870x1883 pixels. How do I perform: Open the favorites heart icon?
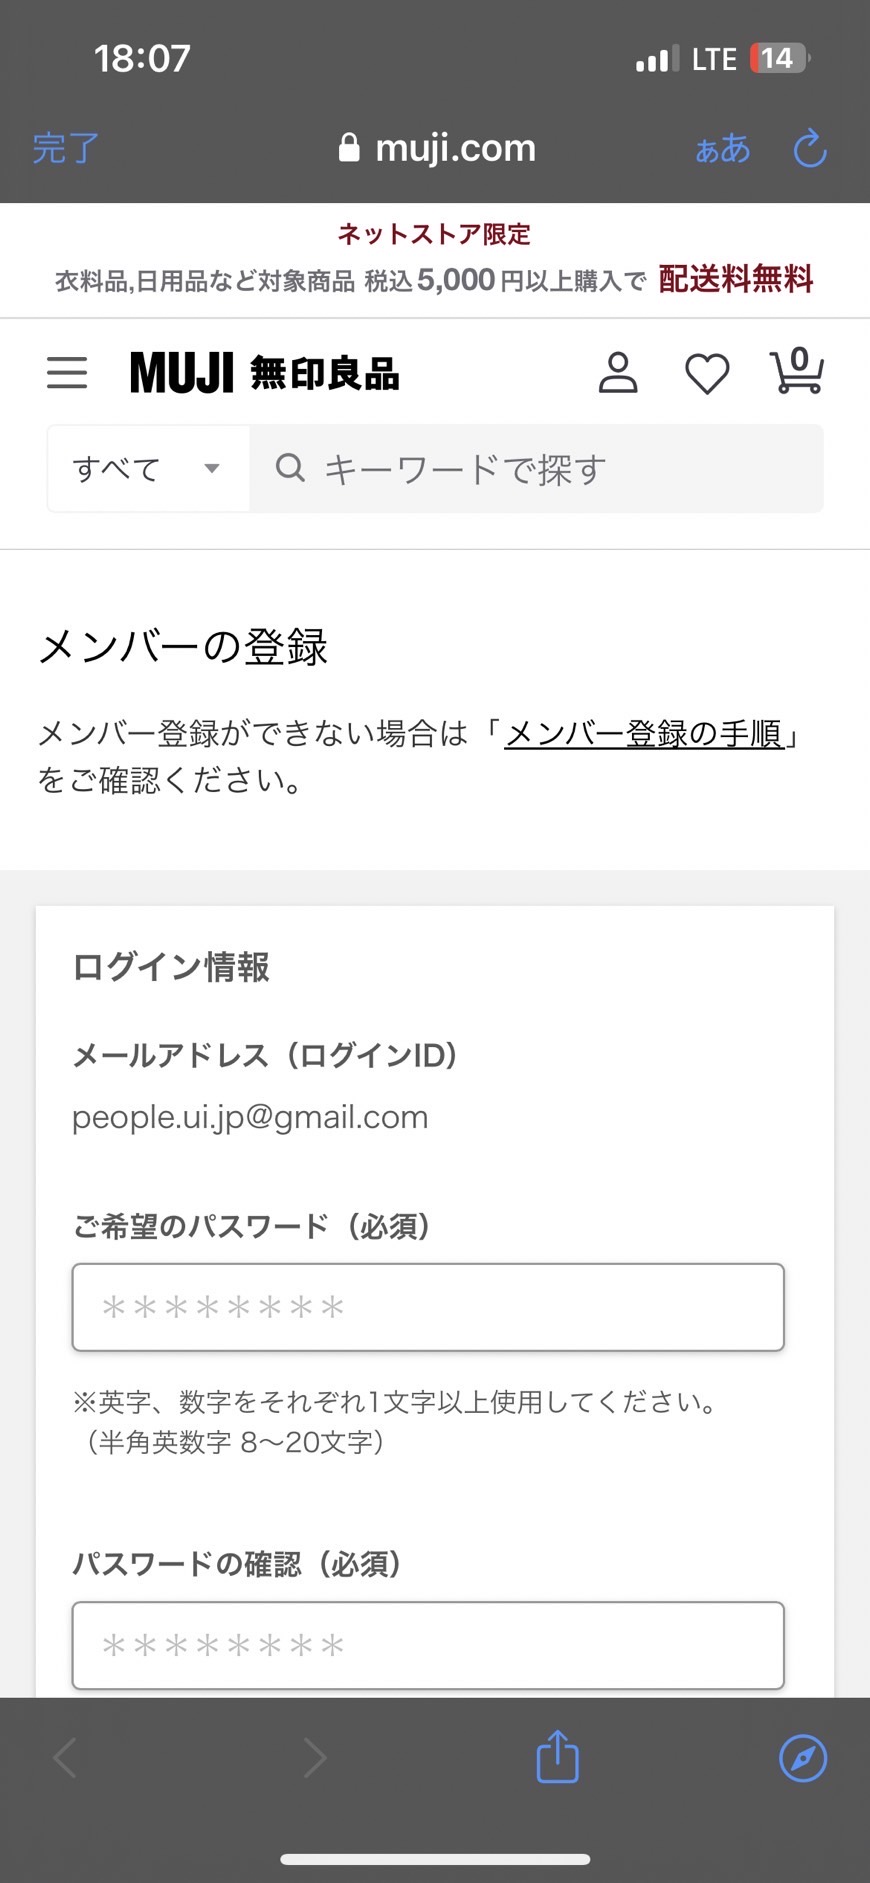click(707, 374)
